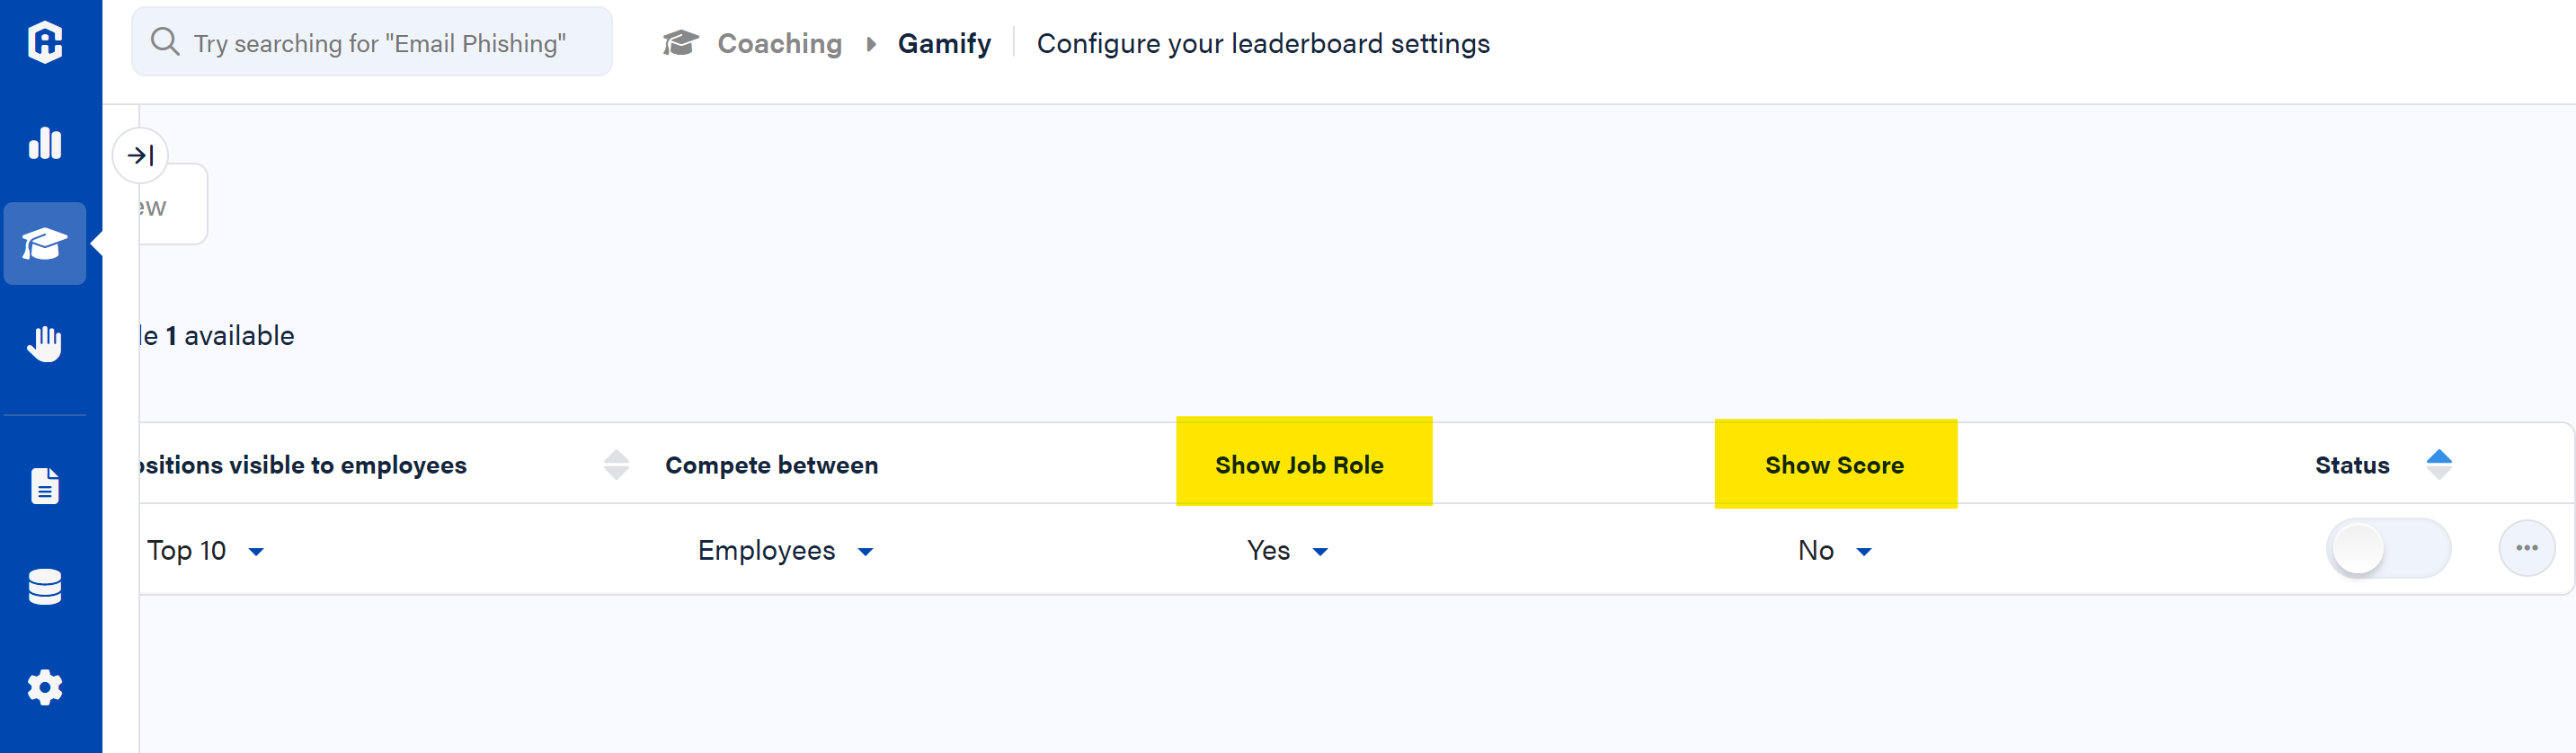This screenshot has height=753, width=2576.
Task: Click the Gamify breadcrumb item
Action: 944,44
